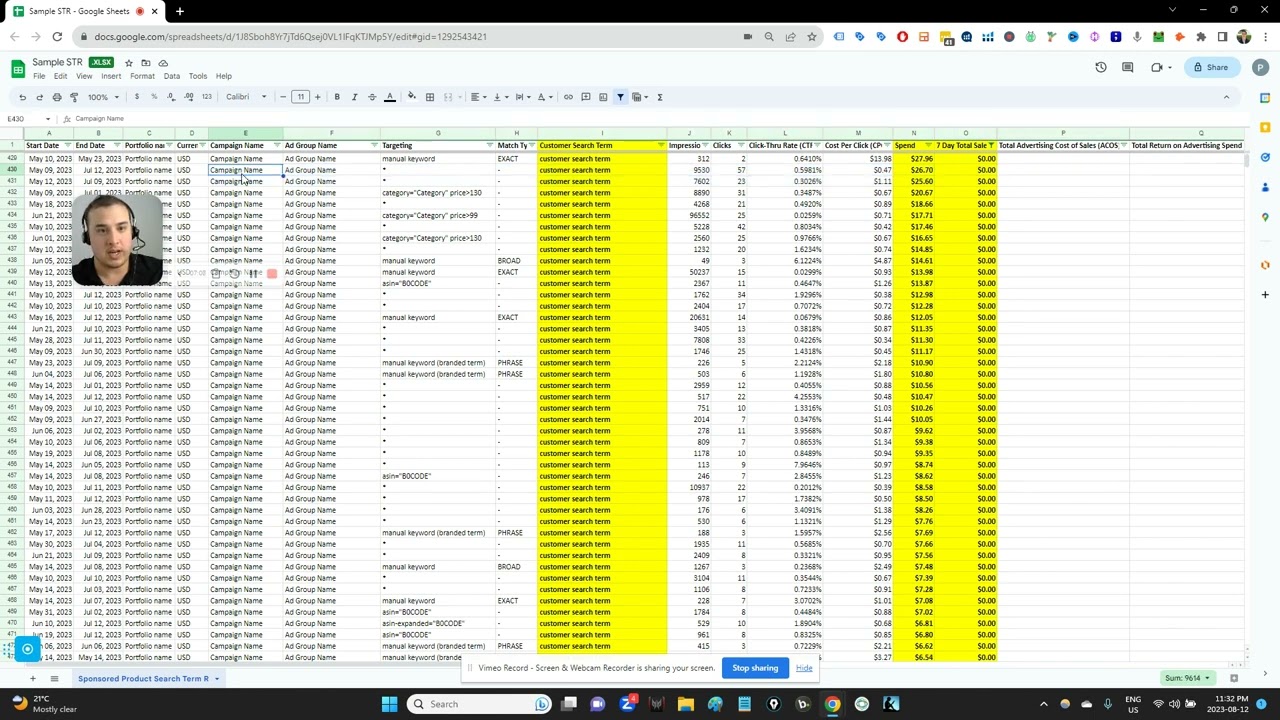Toggle strikethrough formatting
Screen dimensions: 1280x720
[372, 97]
